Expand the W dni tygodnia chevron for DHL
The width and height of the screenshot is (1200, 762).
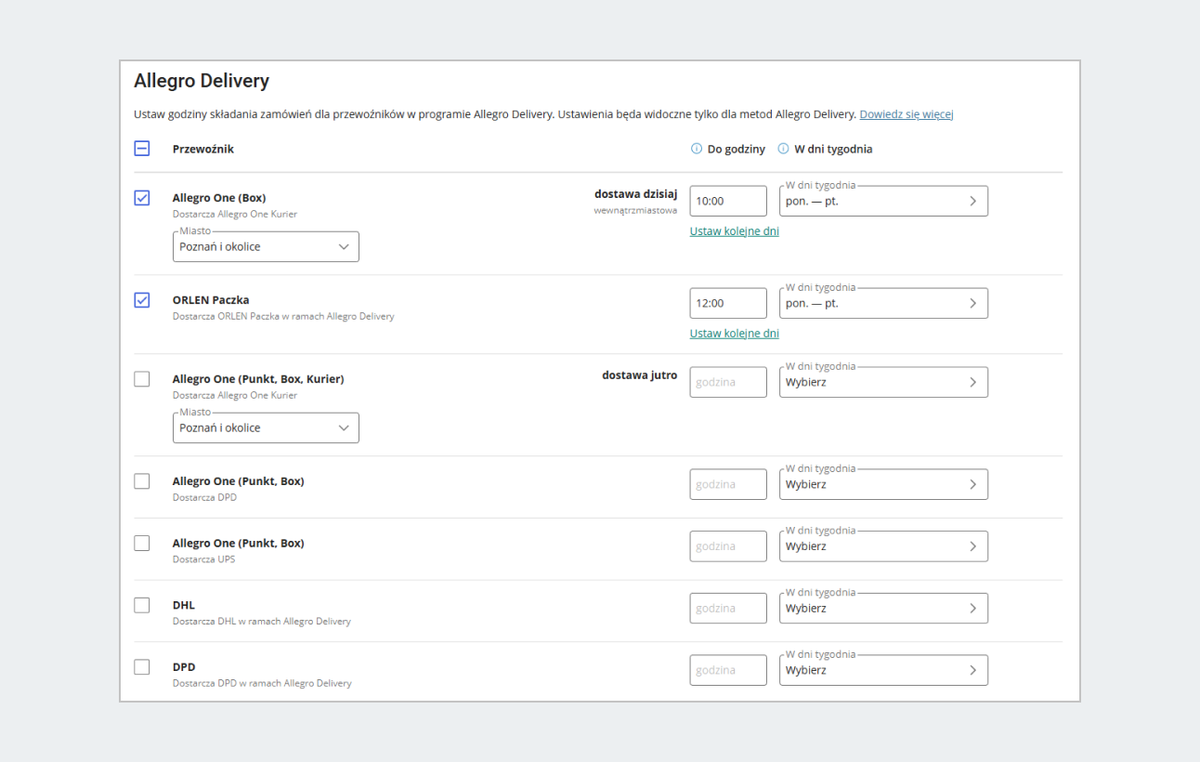click(x=972, y=608)
